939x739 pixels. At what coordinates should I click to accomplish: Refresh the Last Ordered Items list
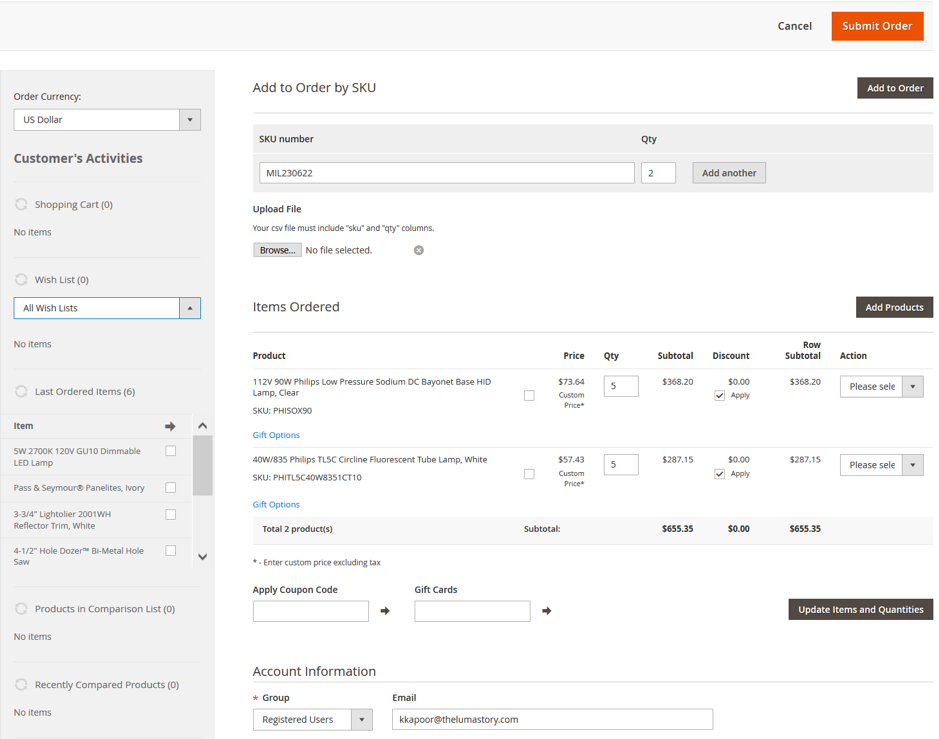(x=21, y=391)
